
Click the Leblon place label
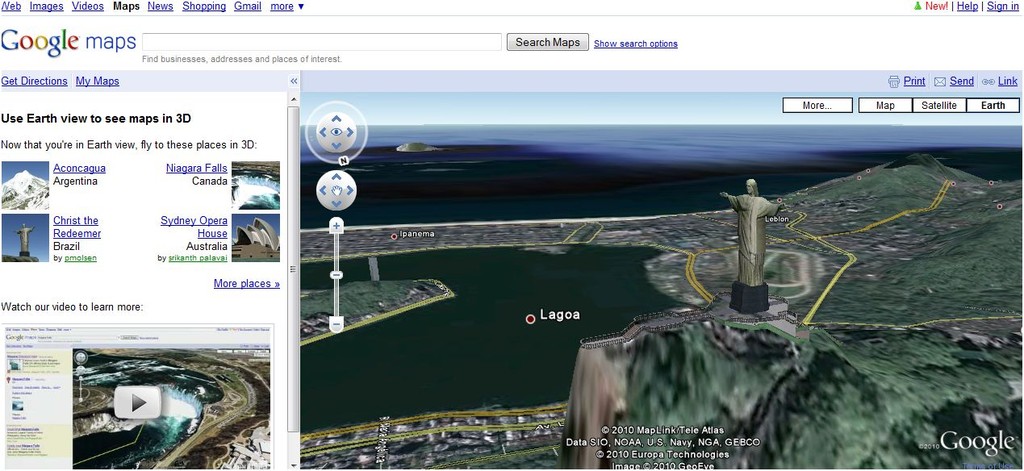(776, 219)
